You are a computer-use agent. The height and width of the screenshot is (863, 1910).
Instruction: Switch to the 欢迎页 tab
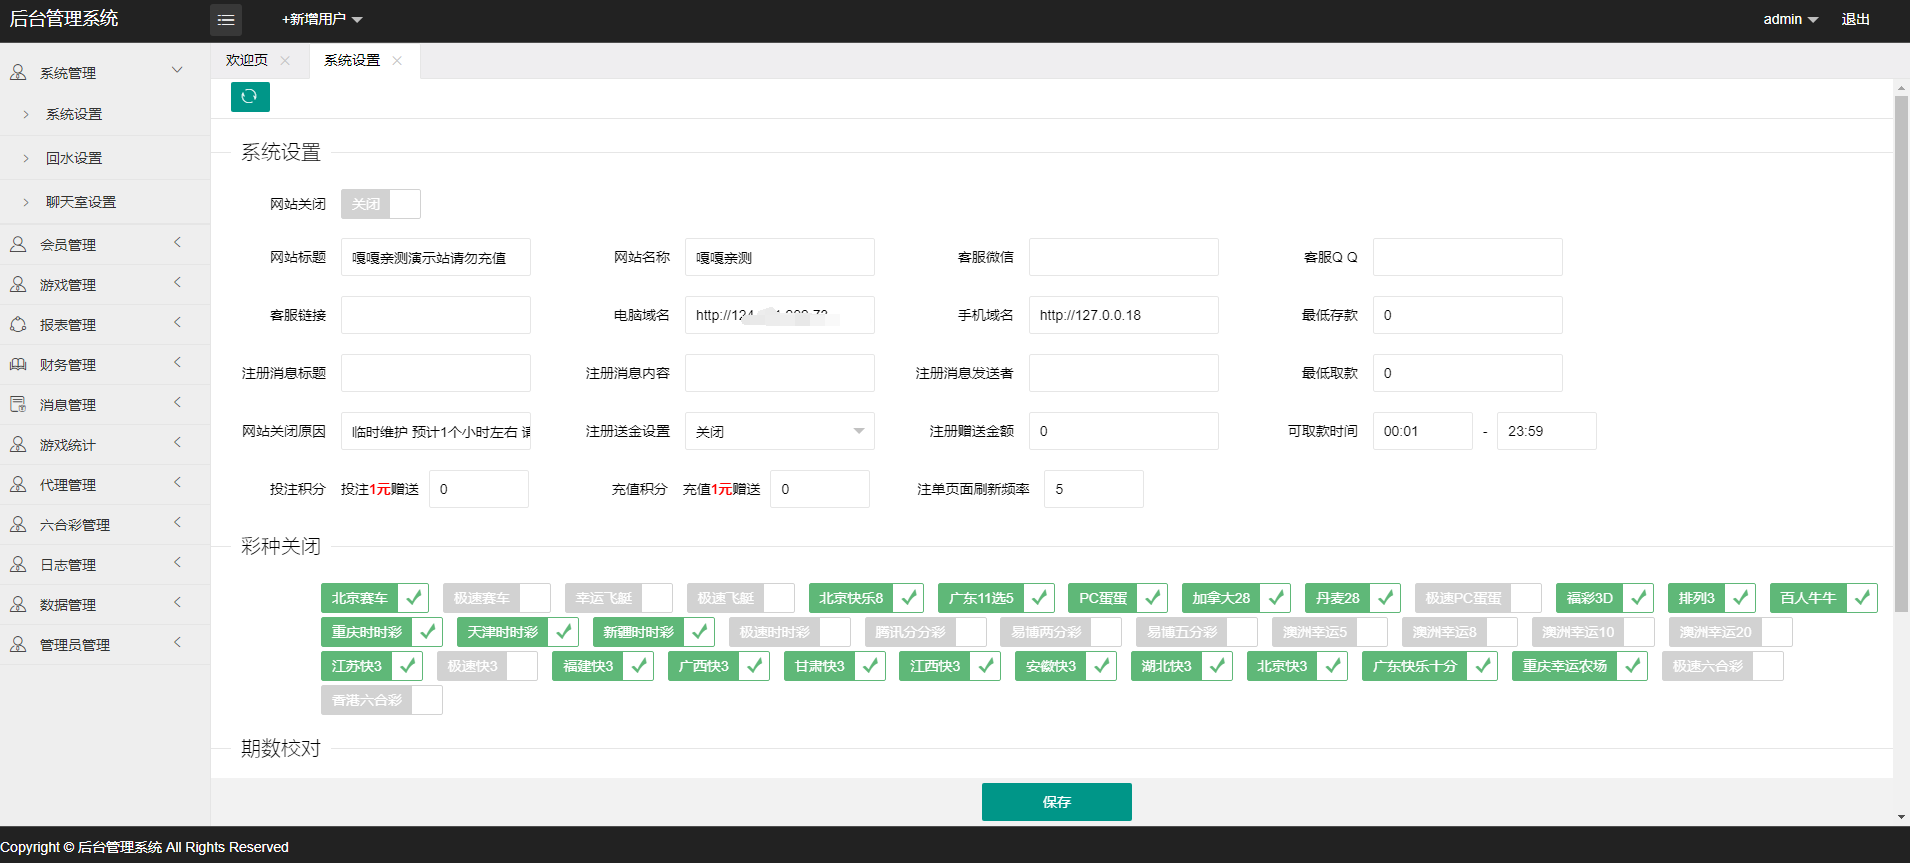[x=247, y=61]
